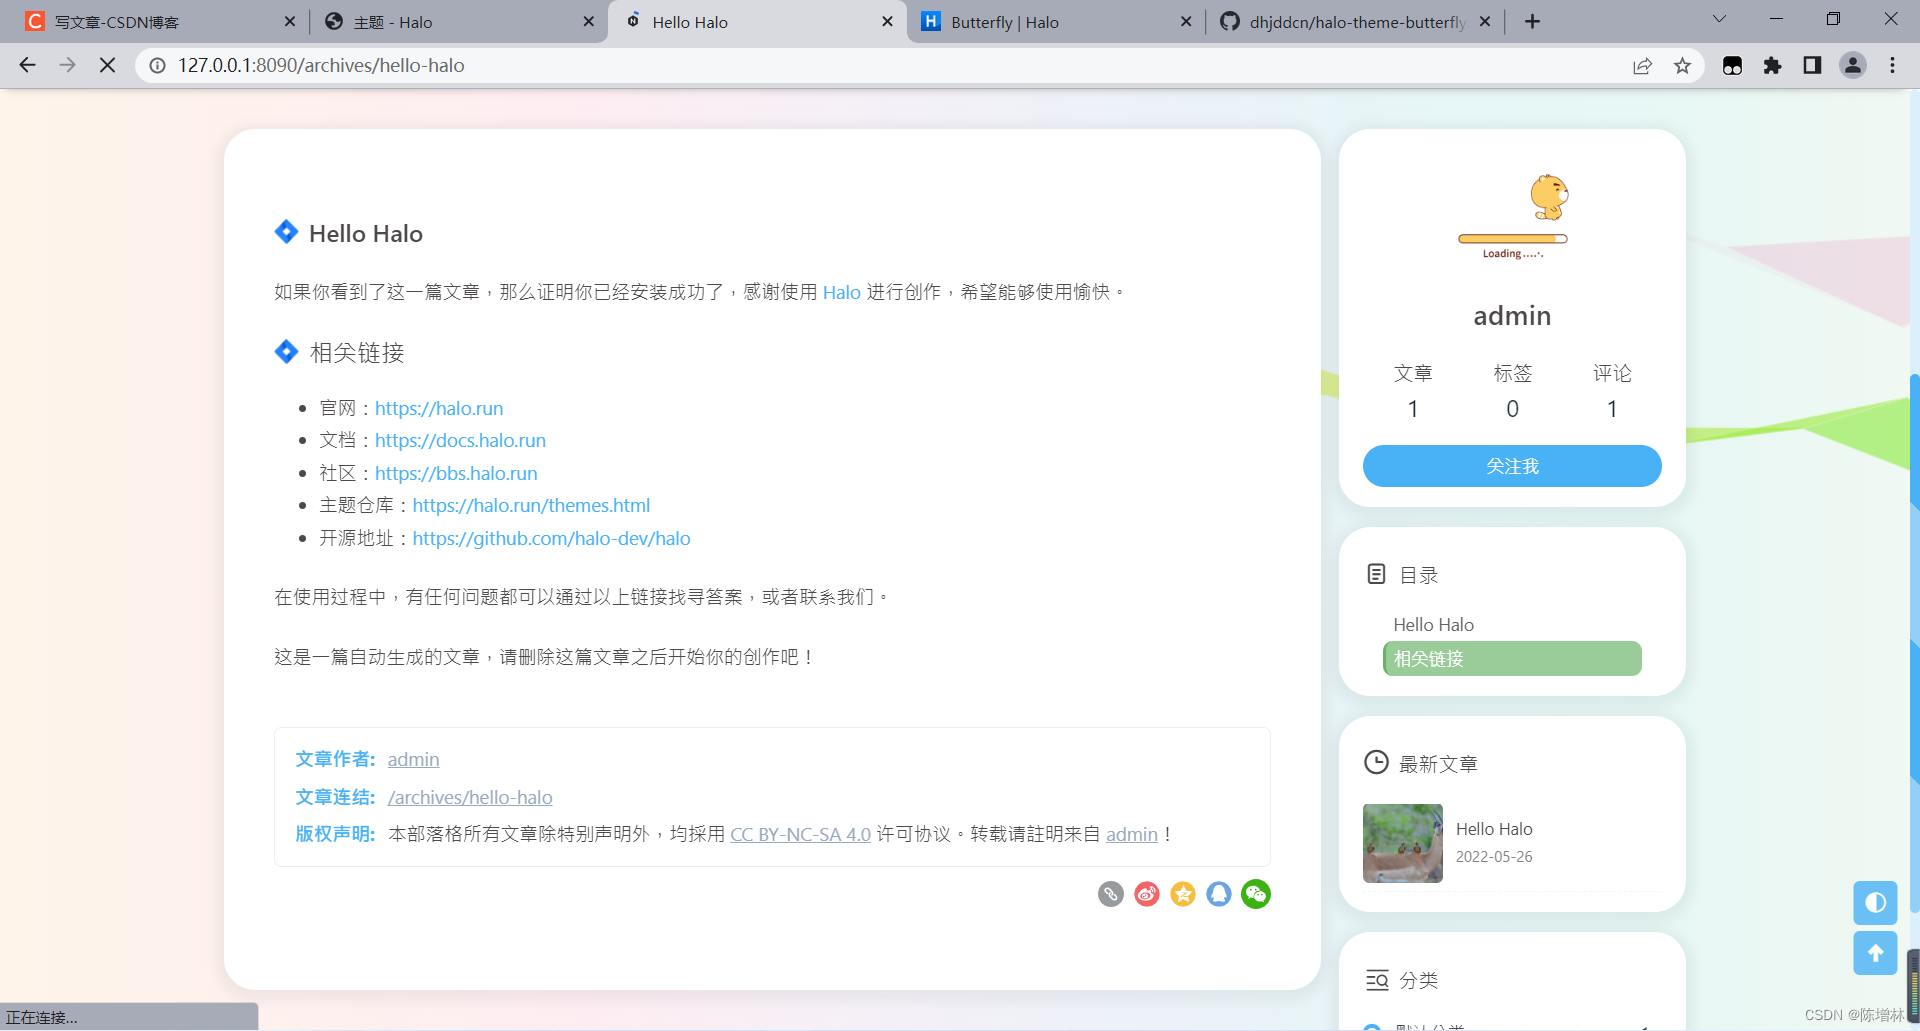Minimize the browser window
Viewport: 1920px width, 1031px height.
click(x=1776, y=19)
